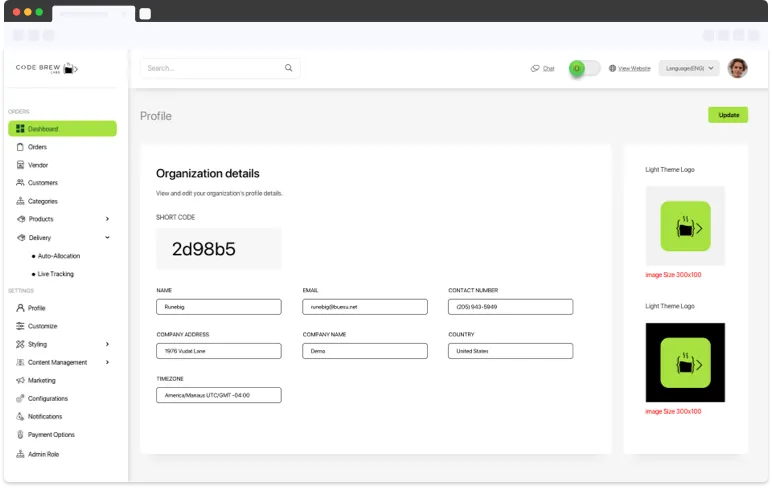The image size is (772, 488).
Task: Click the Configurations gear icon
Action: [x=20, y=398]
